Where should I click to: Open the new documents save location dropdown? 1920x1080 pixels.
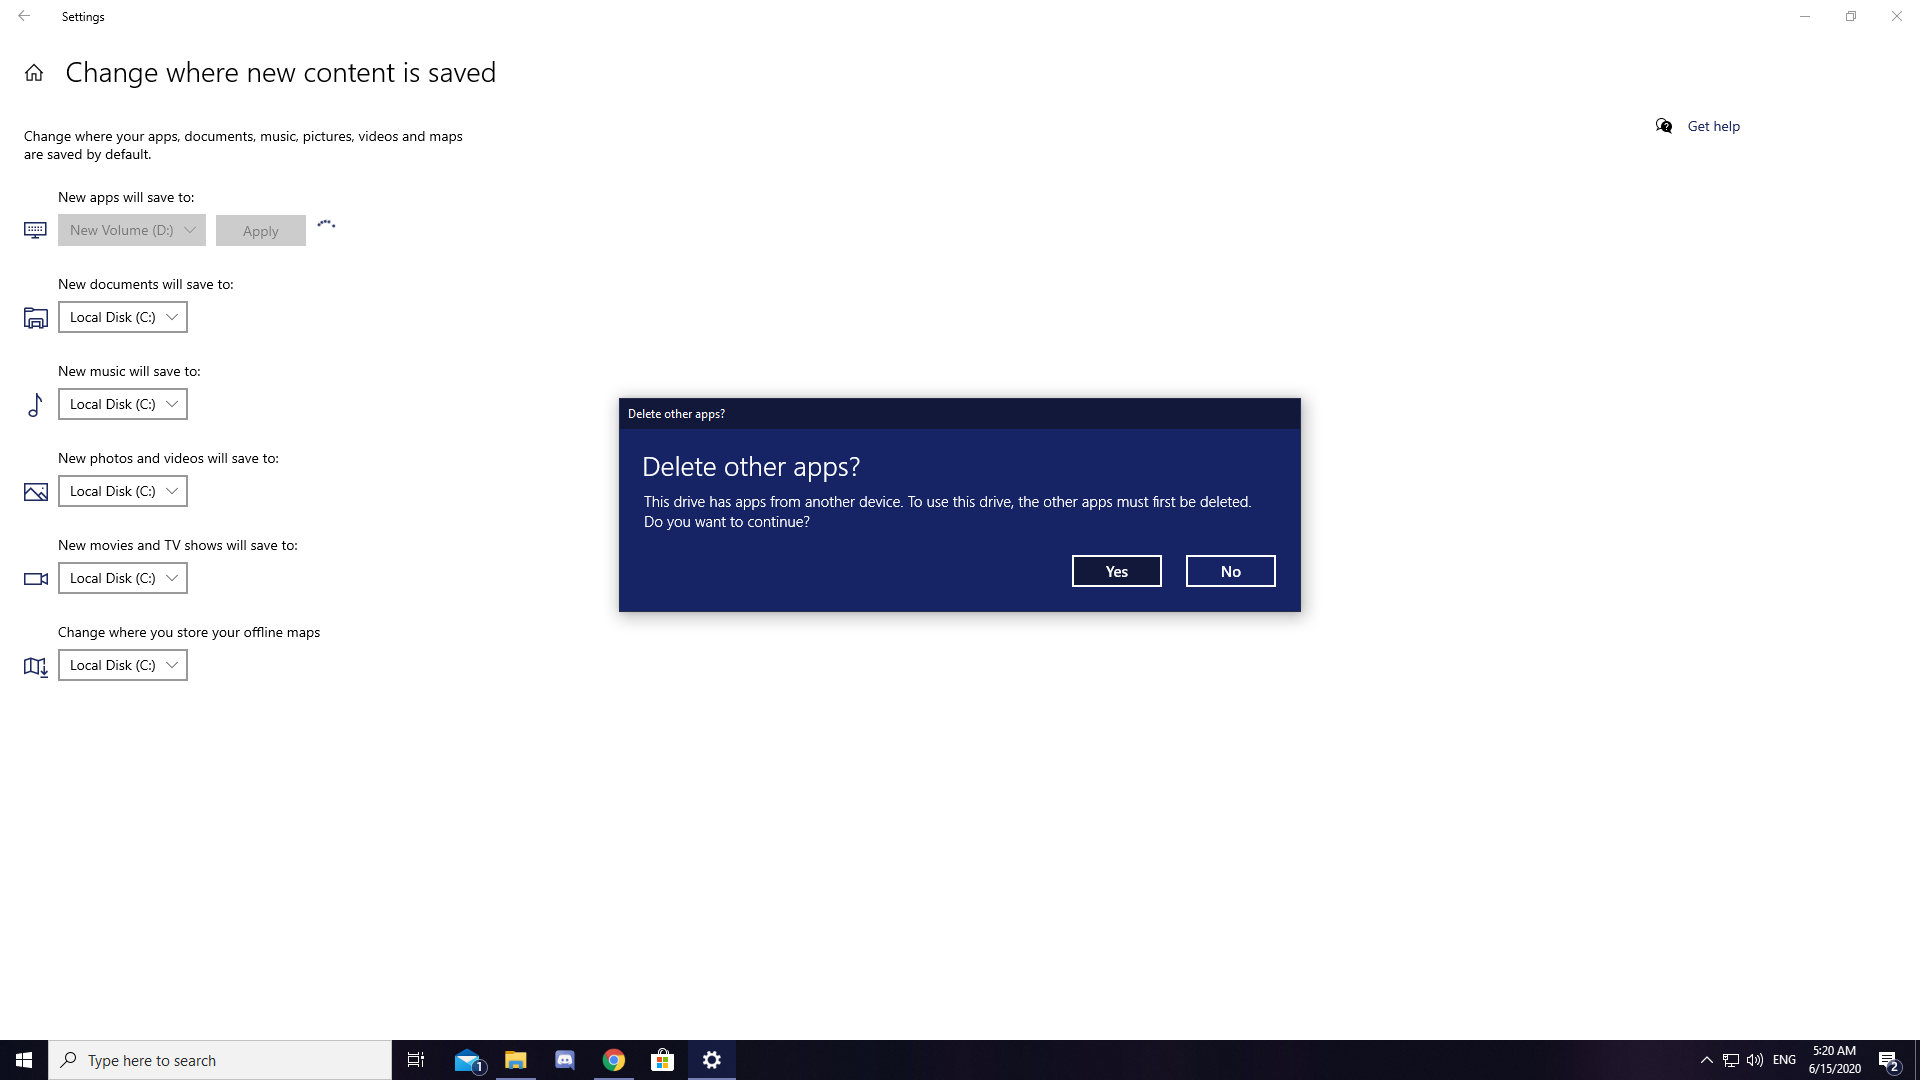[123, 317]
